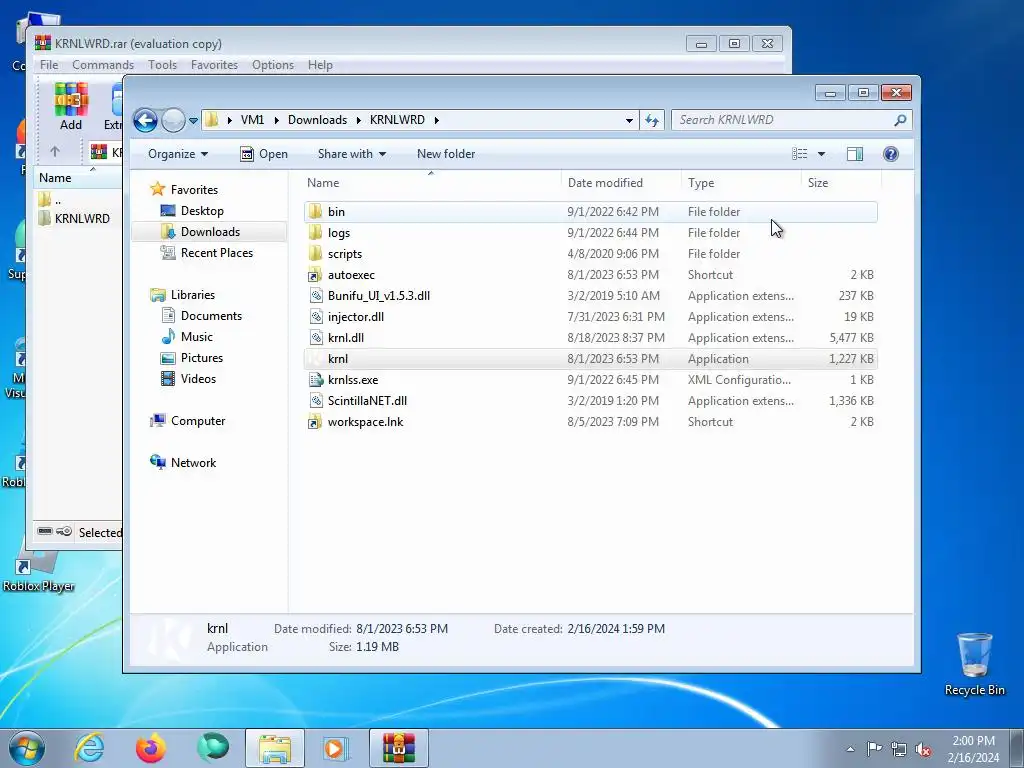Viewport: 1024px width, 768px height.
Task: Select the KRNLWRD folder in WinRAR list
Action: [74, 218]
